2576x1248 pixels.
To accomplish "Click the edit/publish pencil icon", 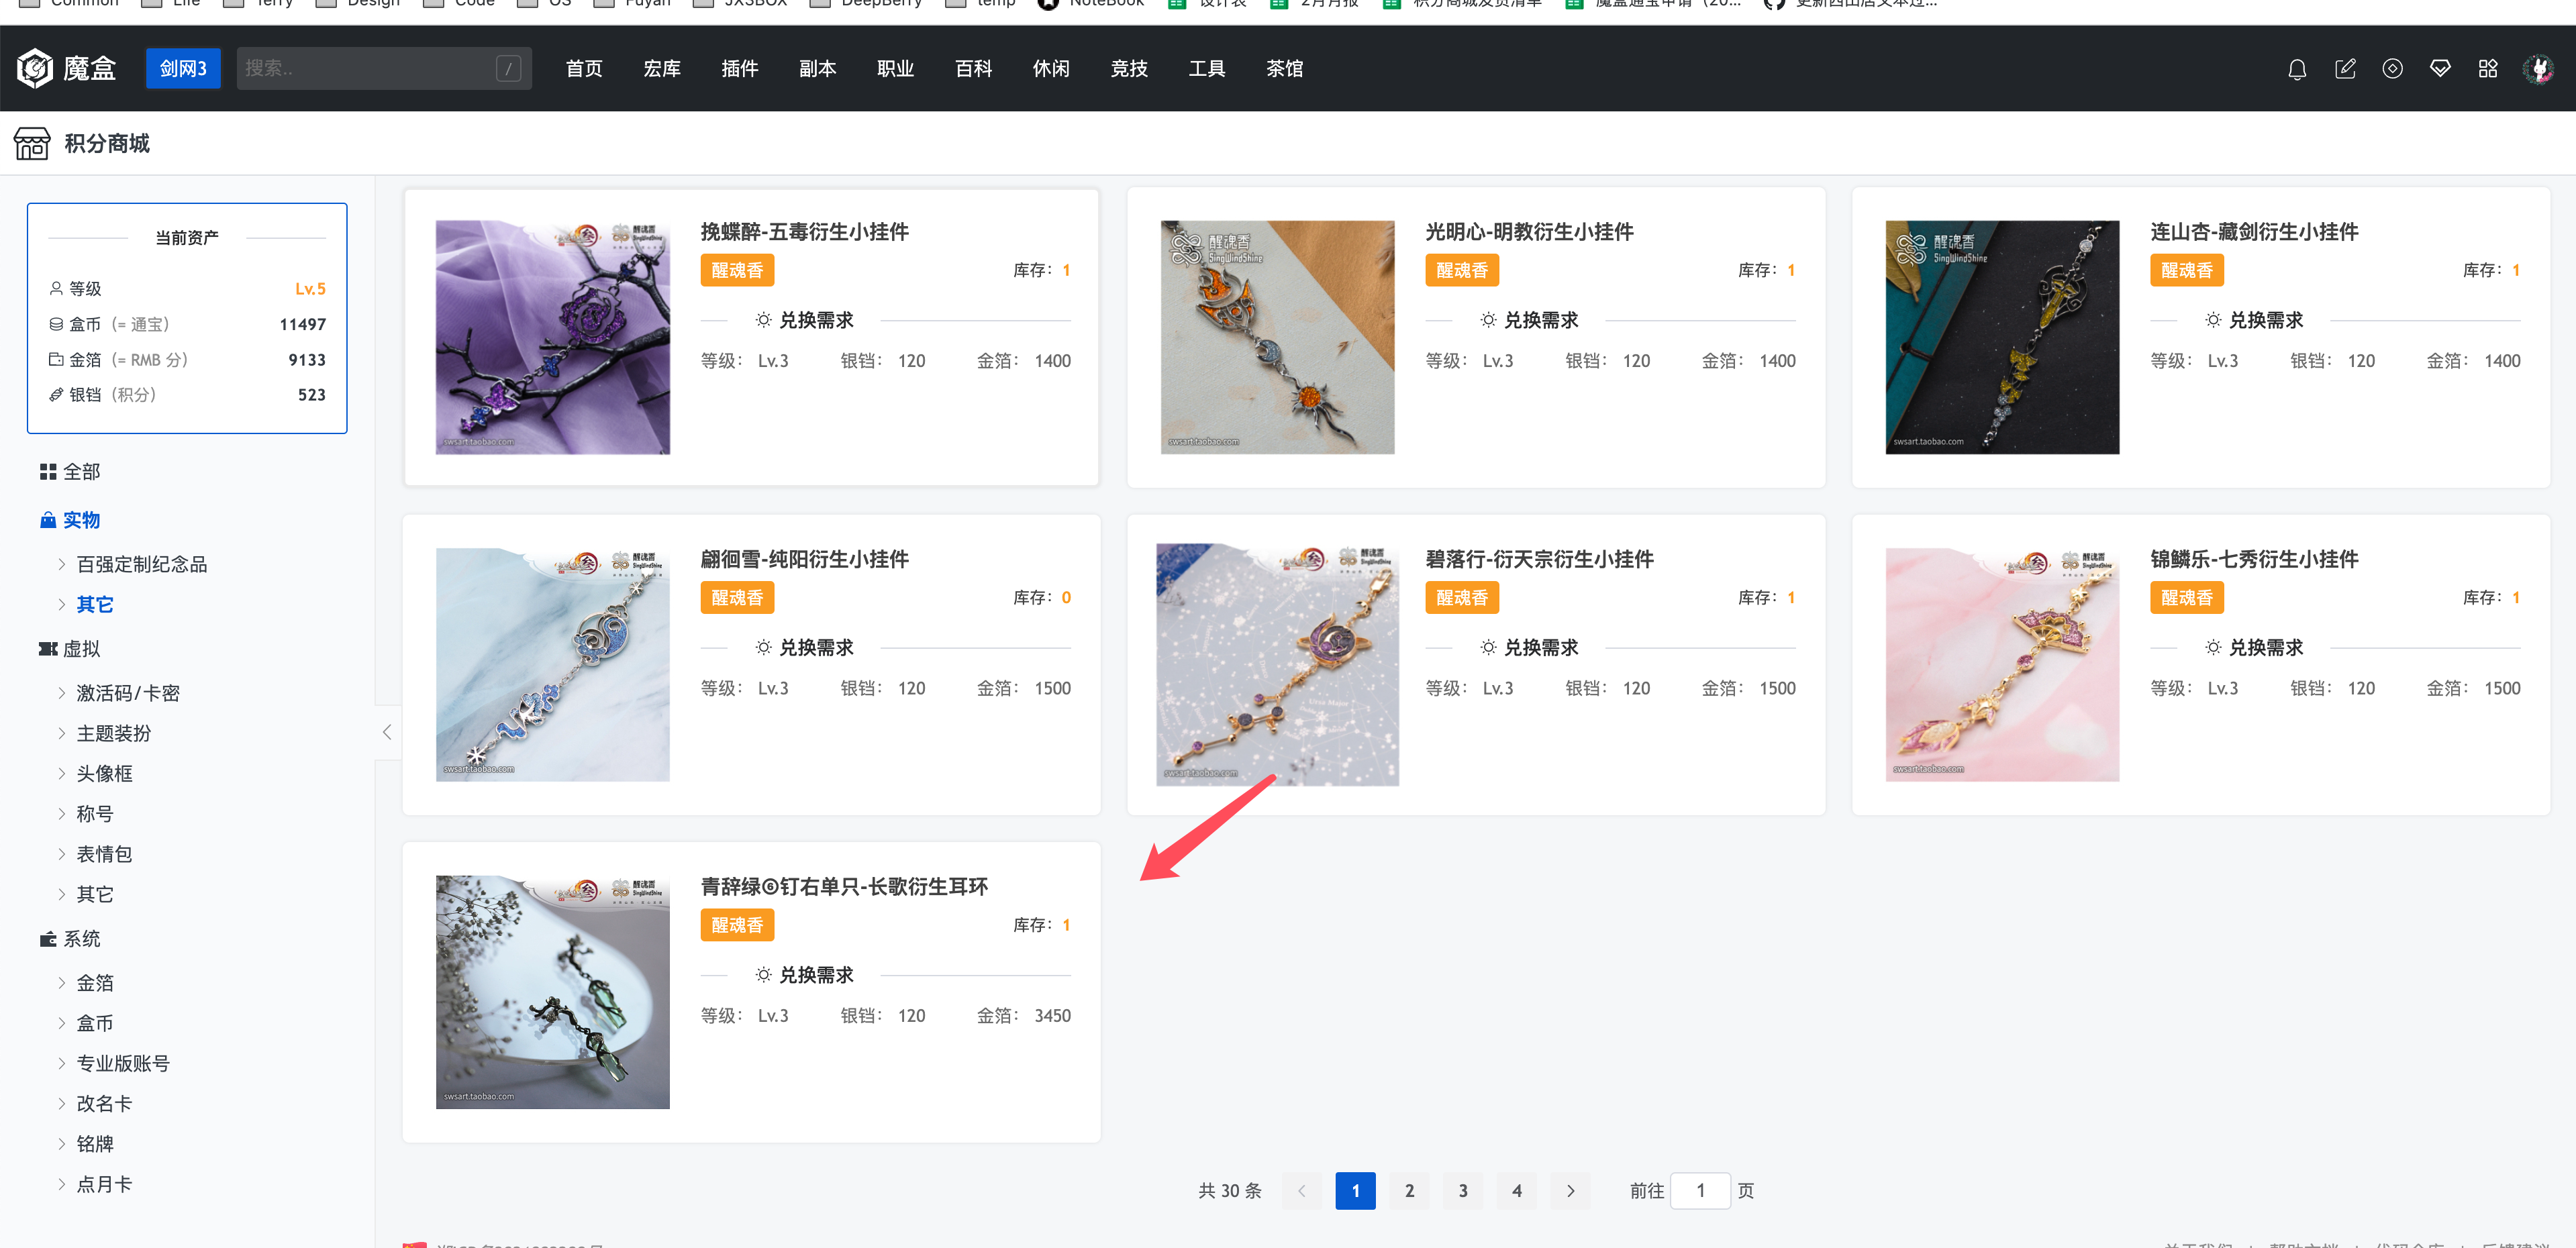I will click(2345, 68).
